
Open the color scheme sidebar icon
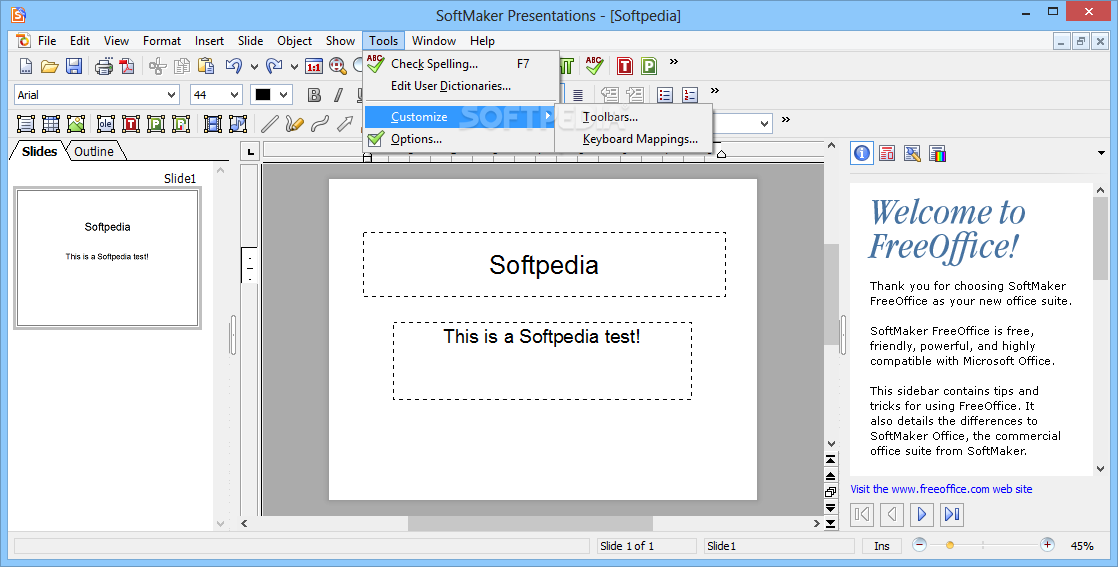click(938, 153)
